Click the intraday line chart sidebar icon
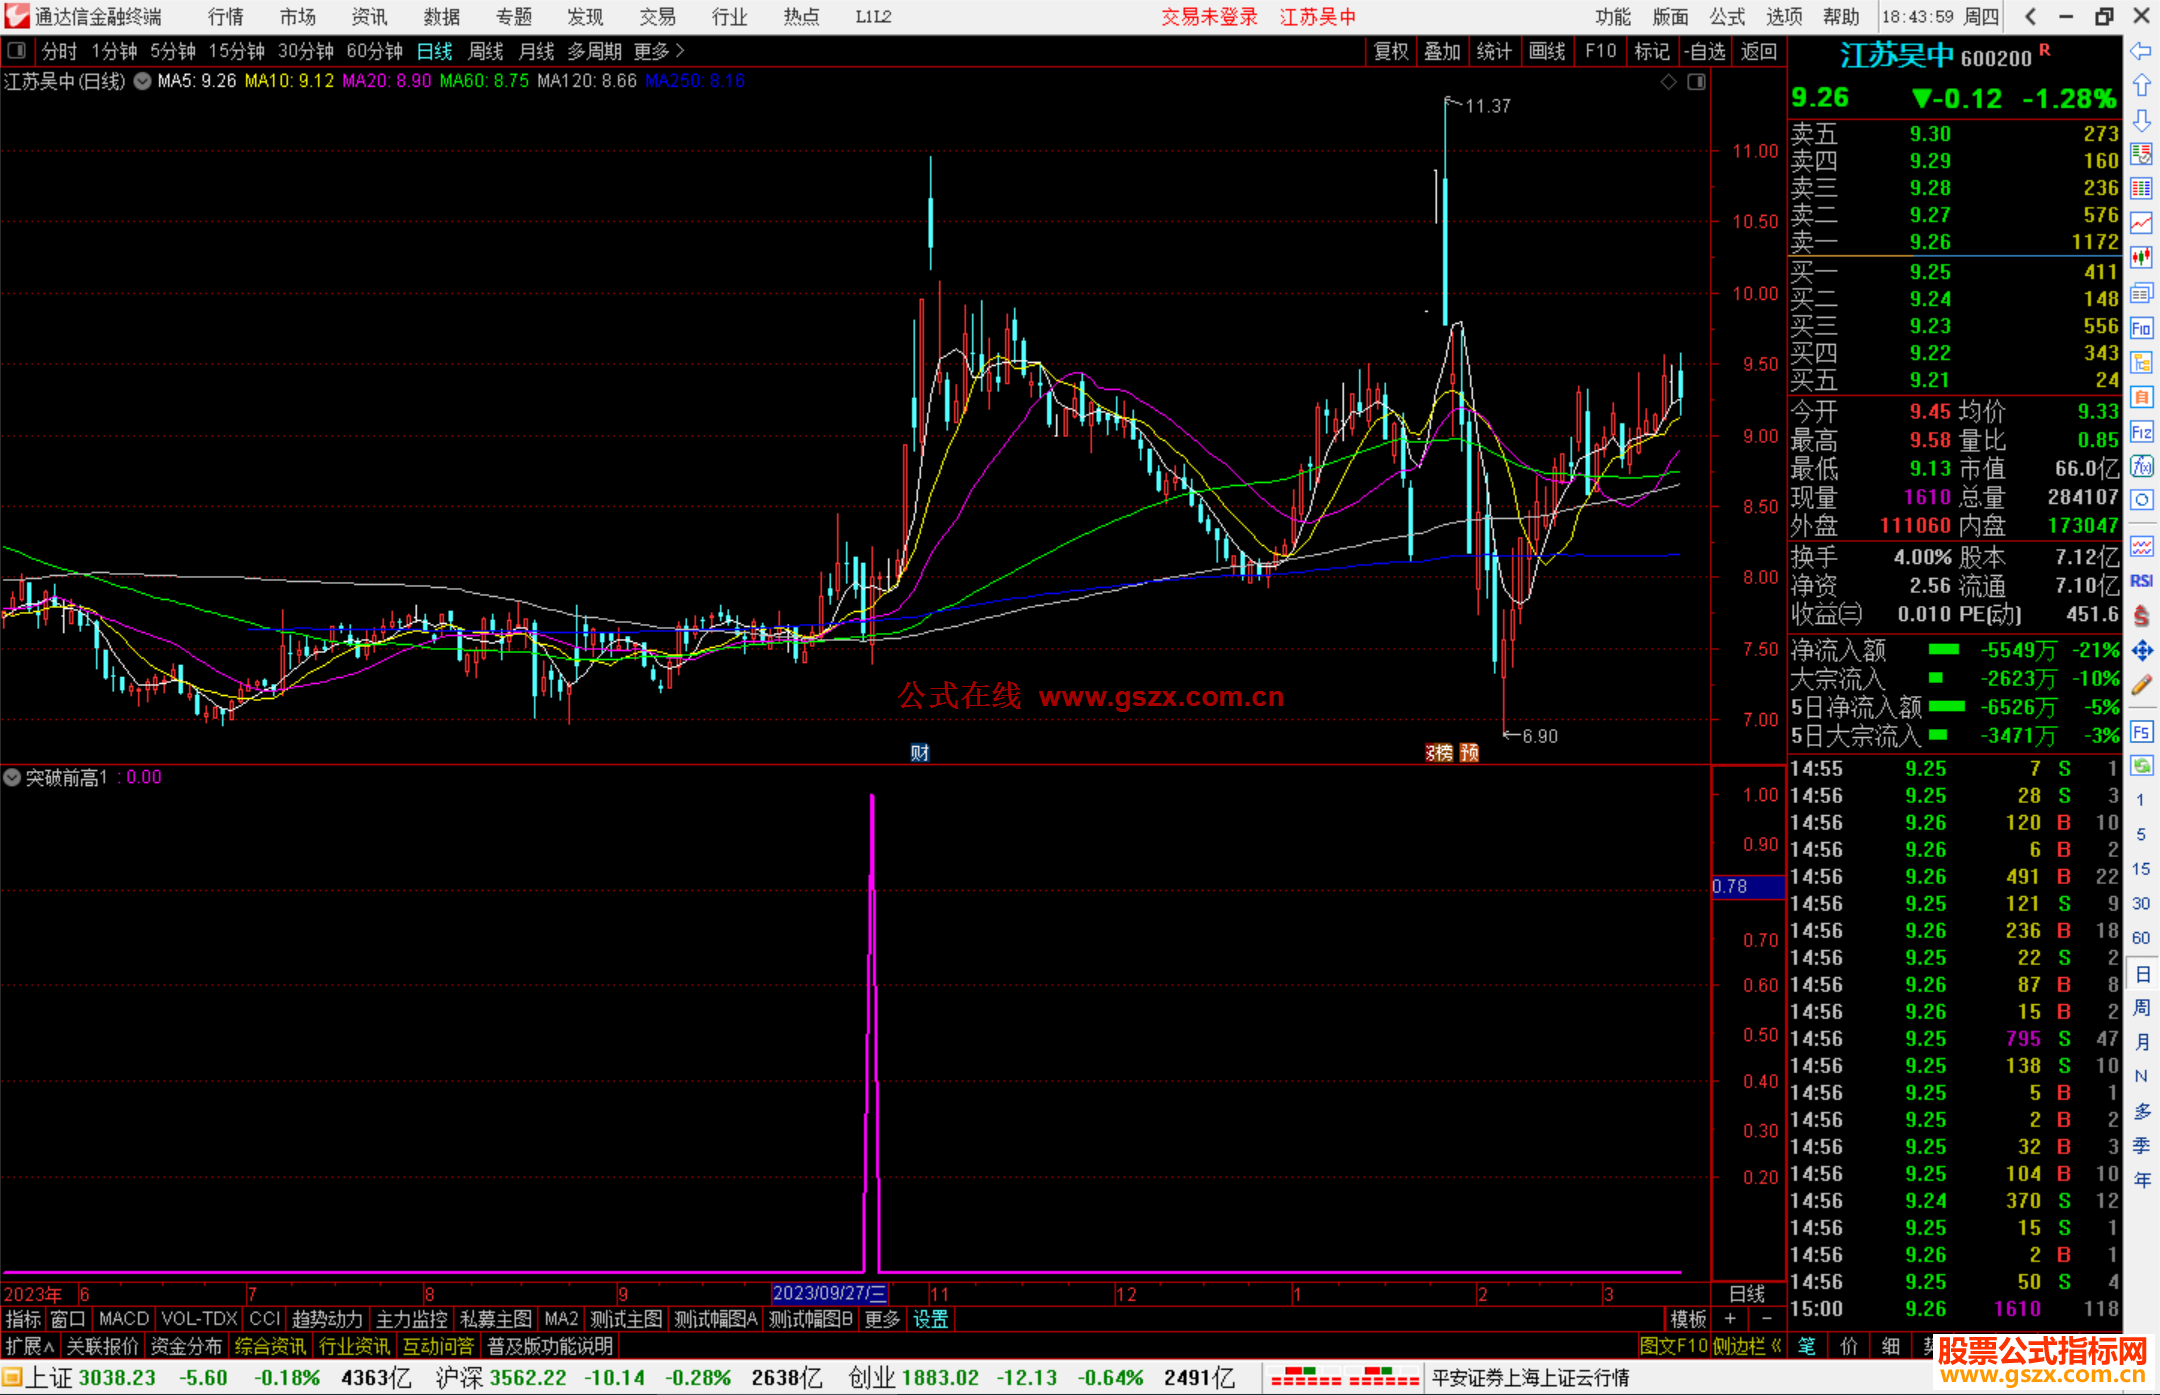Image resolution: width=2160 pixels, height=1395 pixels. (2141, 223)
